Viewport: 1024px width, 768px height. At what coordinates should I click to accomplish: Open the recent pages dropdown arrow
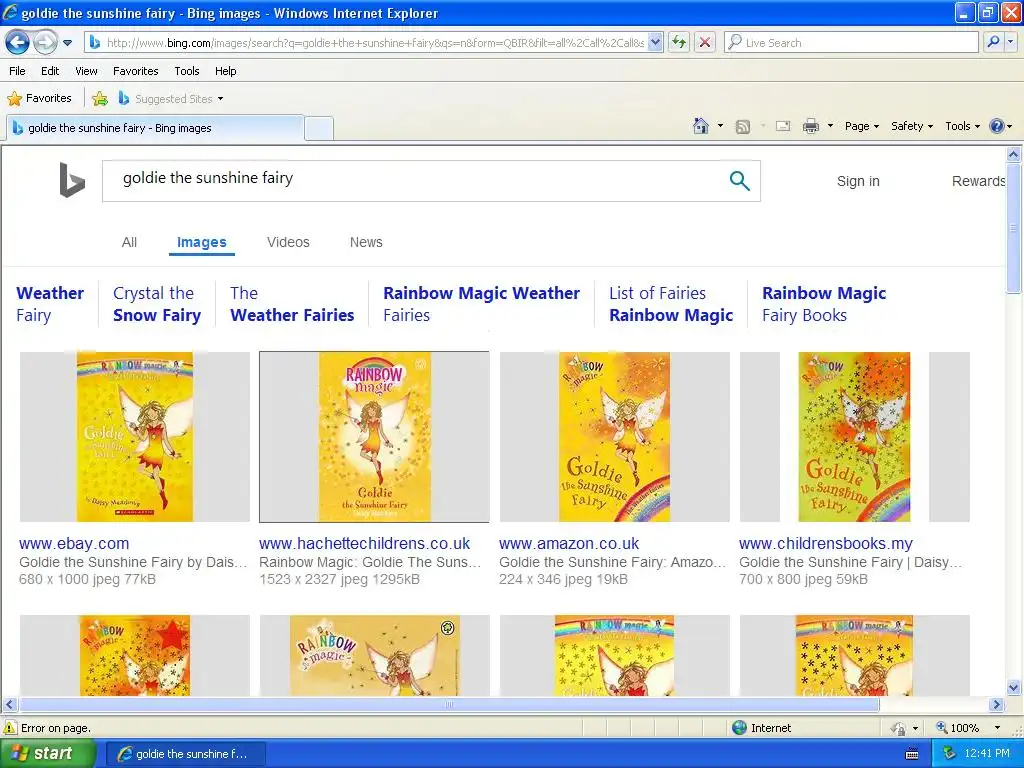(67, 43)
